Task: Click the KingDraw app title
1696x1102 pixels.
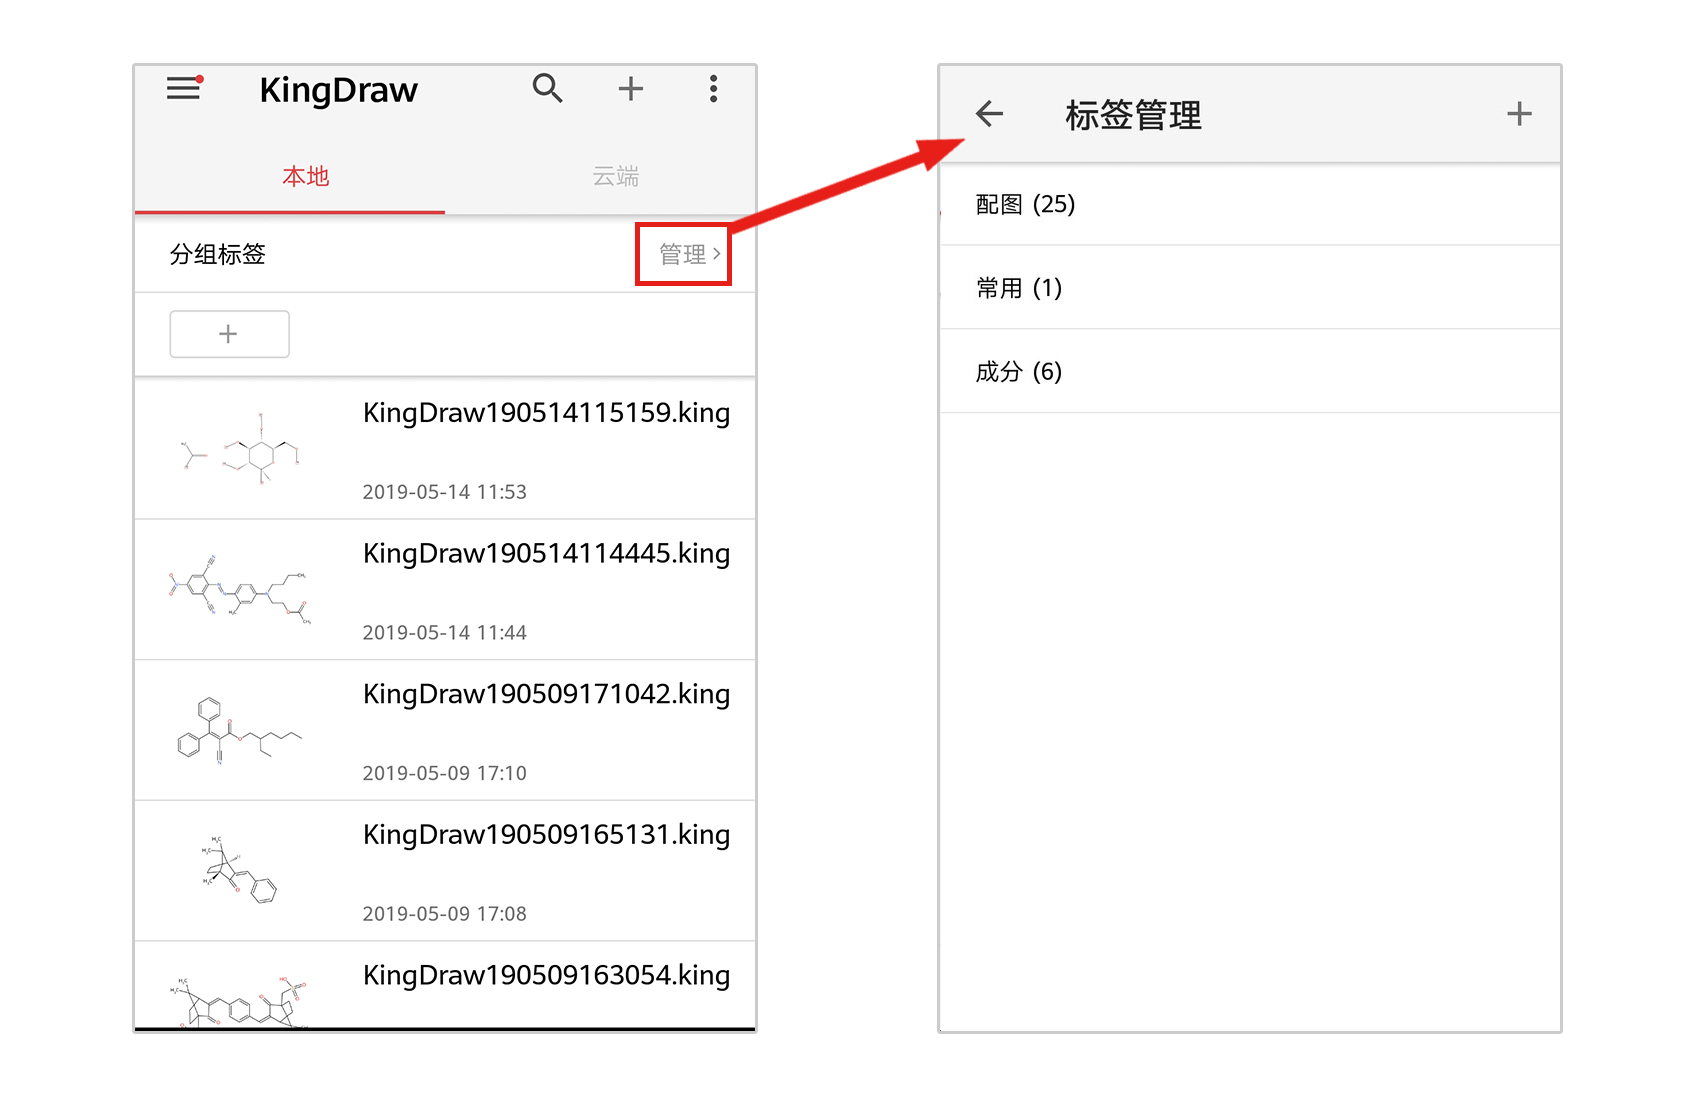Action: coord(338,91)
